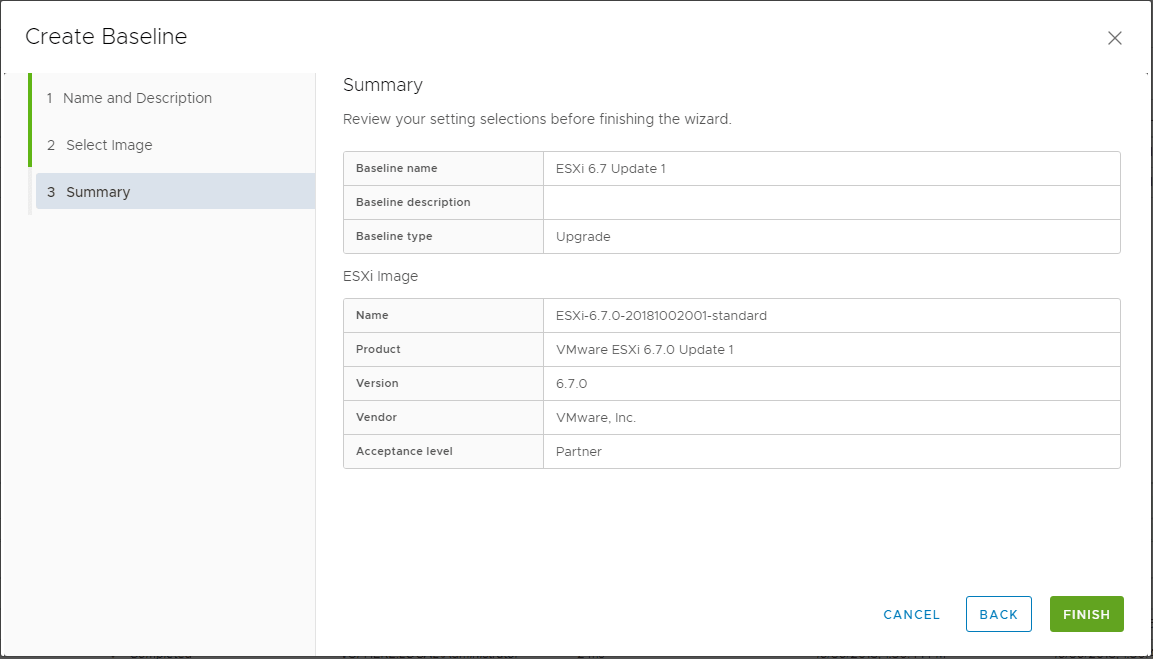Click the 'Product' row label
This screenshot has width=1153, height=659.
point(378,349)
